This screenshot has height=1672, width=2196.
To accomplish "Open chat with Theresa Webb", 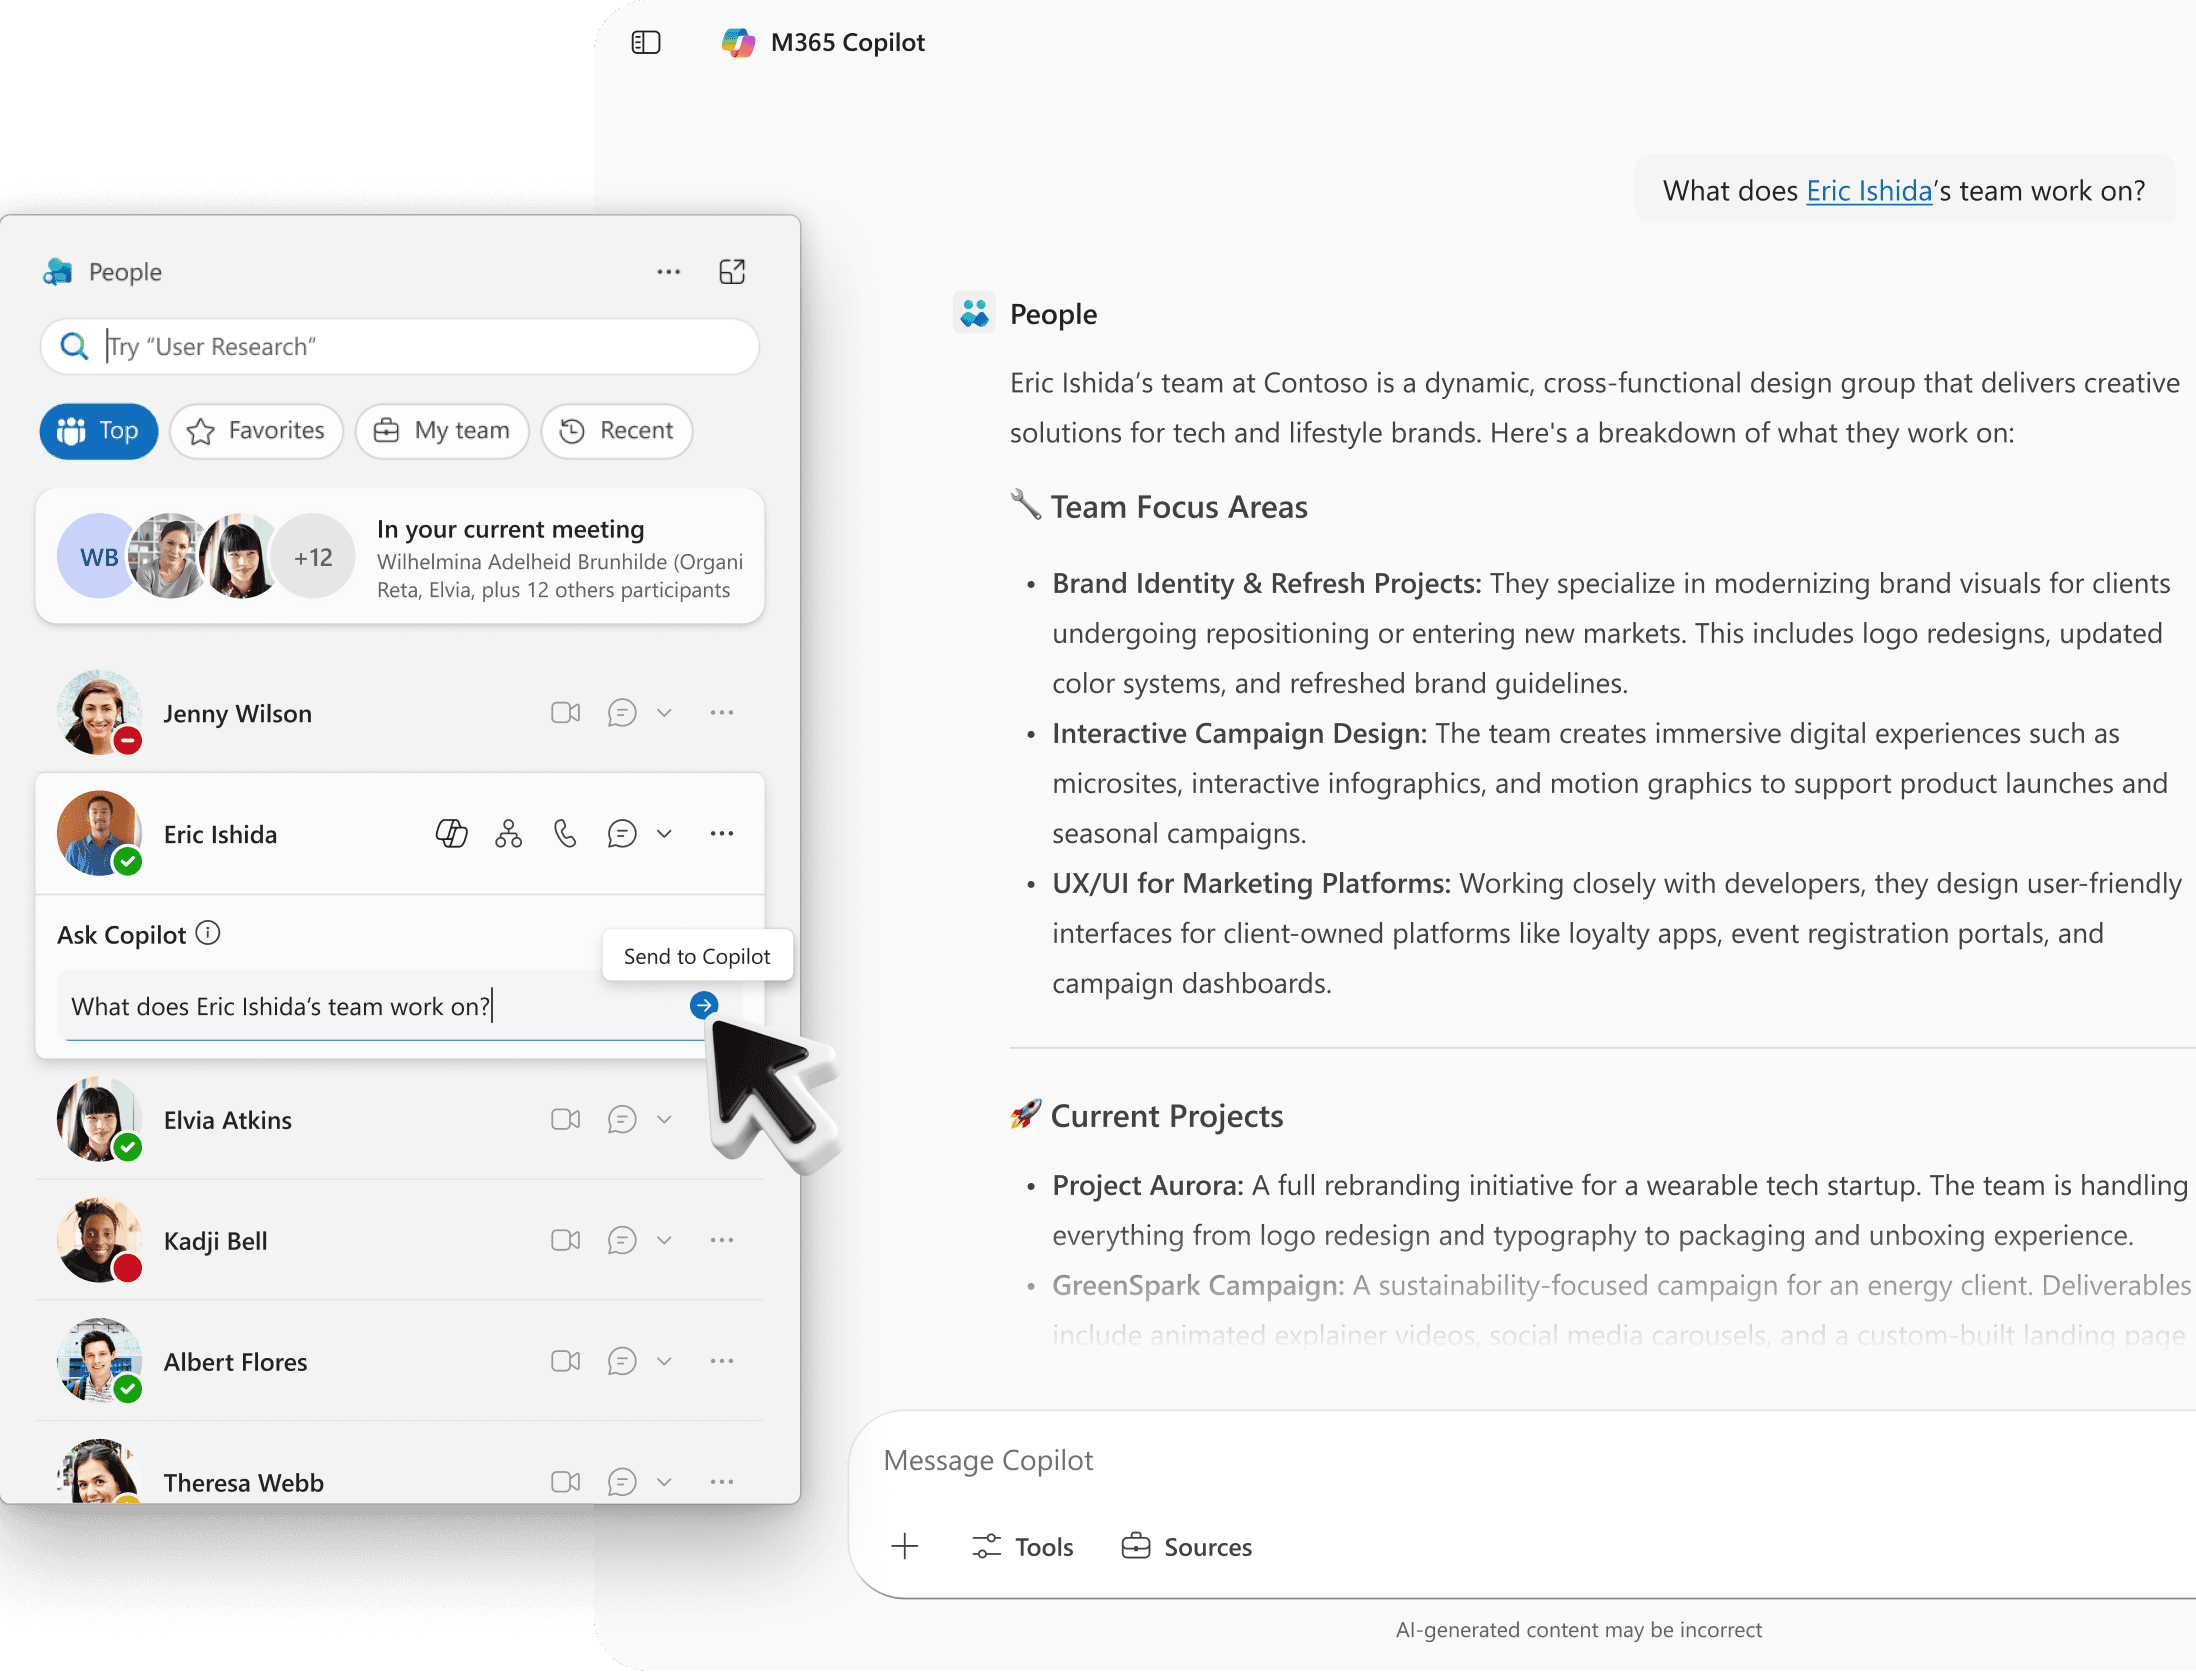I will click(x=622, y=1483).
